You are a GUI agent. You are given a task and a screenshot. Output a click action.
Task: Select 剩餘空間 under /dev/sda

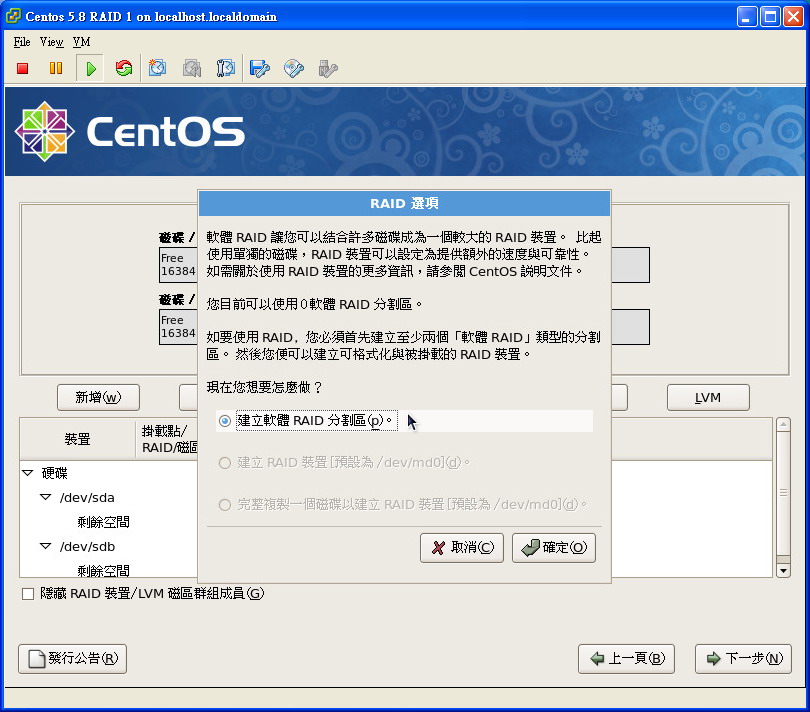click(103, 522)
